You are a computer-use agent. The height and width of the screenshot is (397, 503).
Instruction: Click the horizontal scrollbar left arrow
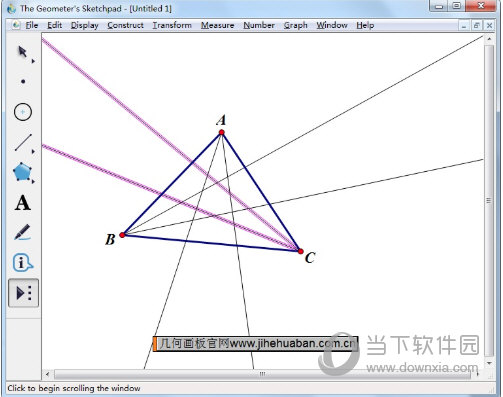[x=48, y=374]
